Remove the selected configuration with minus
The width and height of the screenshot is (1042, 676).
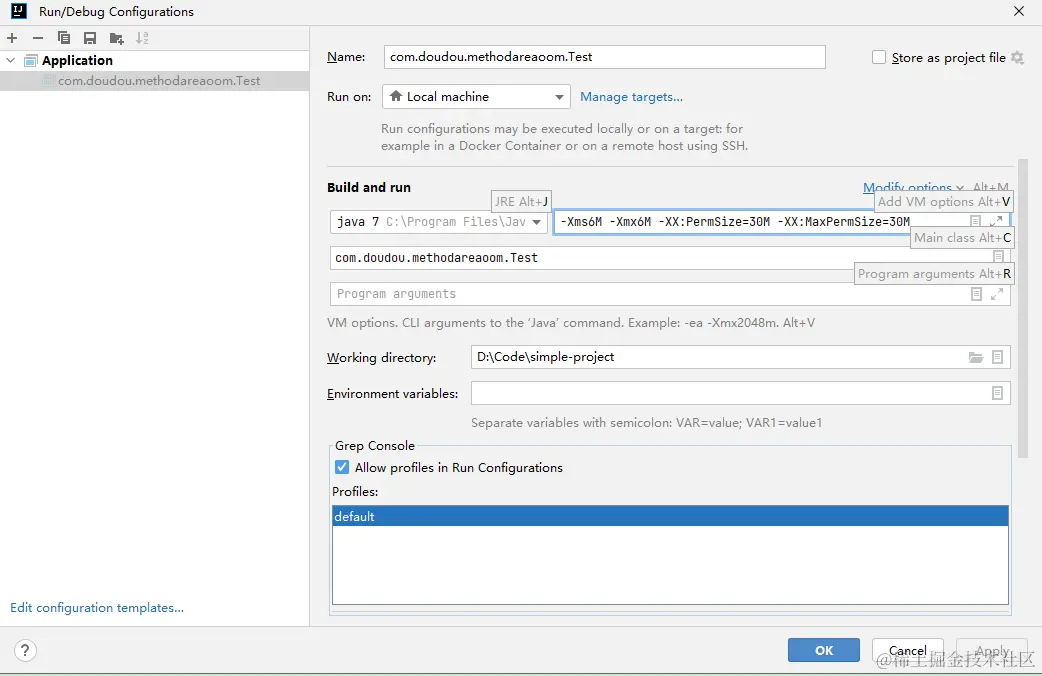click(x=38, y=38)
